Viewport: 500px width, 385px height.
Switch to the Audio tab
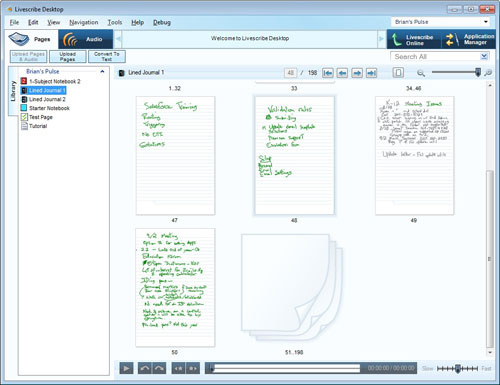[x=86, y=39]
